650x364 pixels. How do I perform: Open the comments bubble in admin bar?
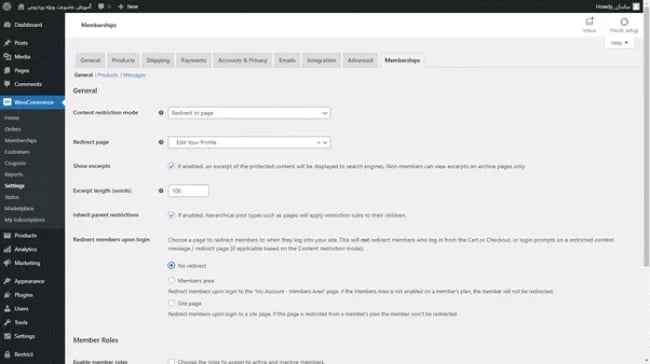tap(101, 7)
